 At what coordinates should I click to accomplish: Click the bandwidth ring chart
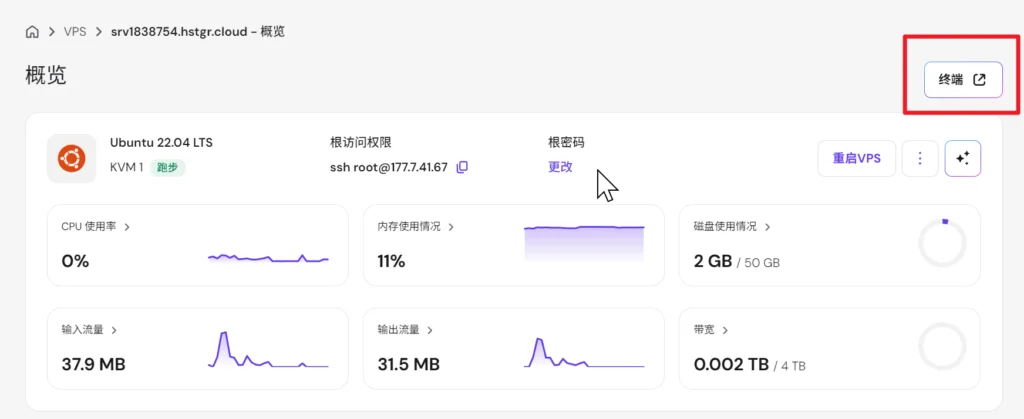[942, 346]
